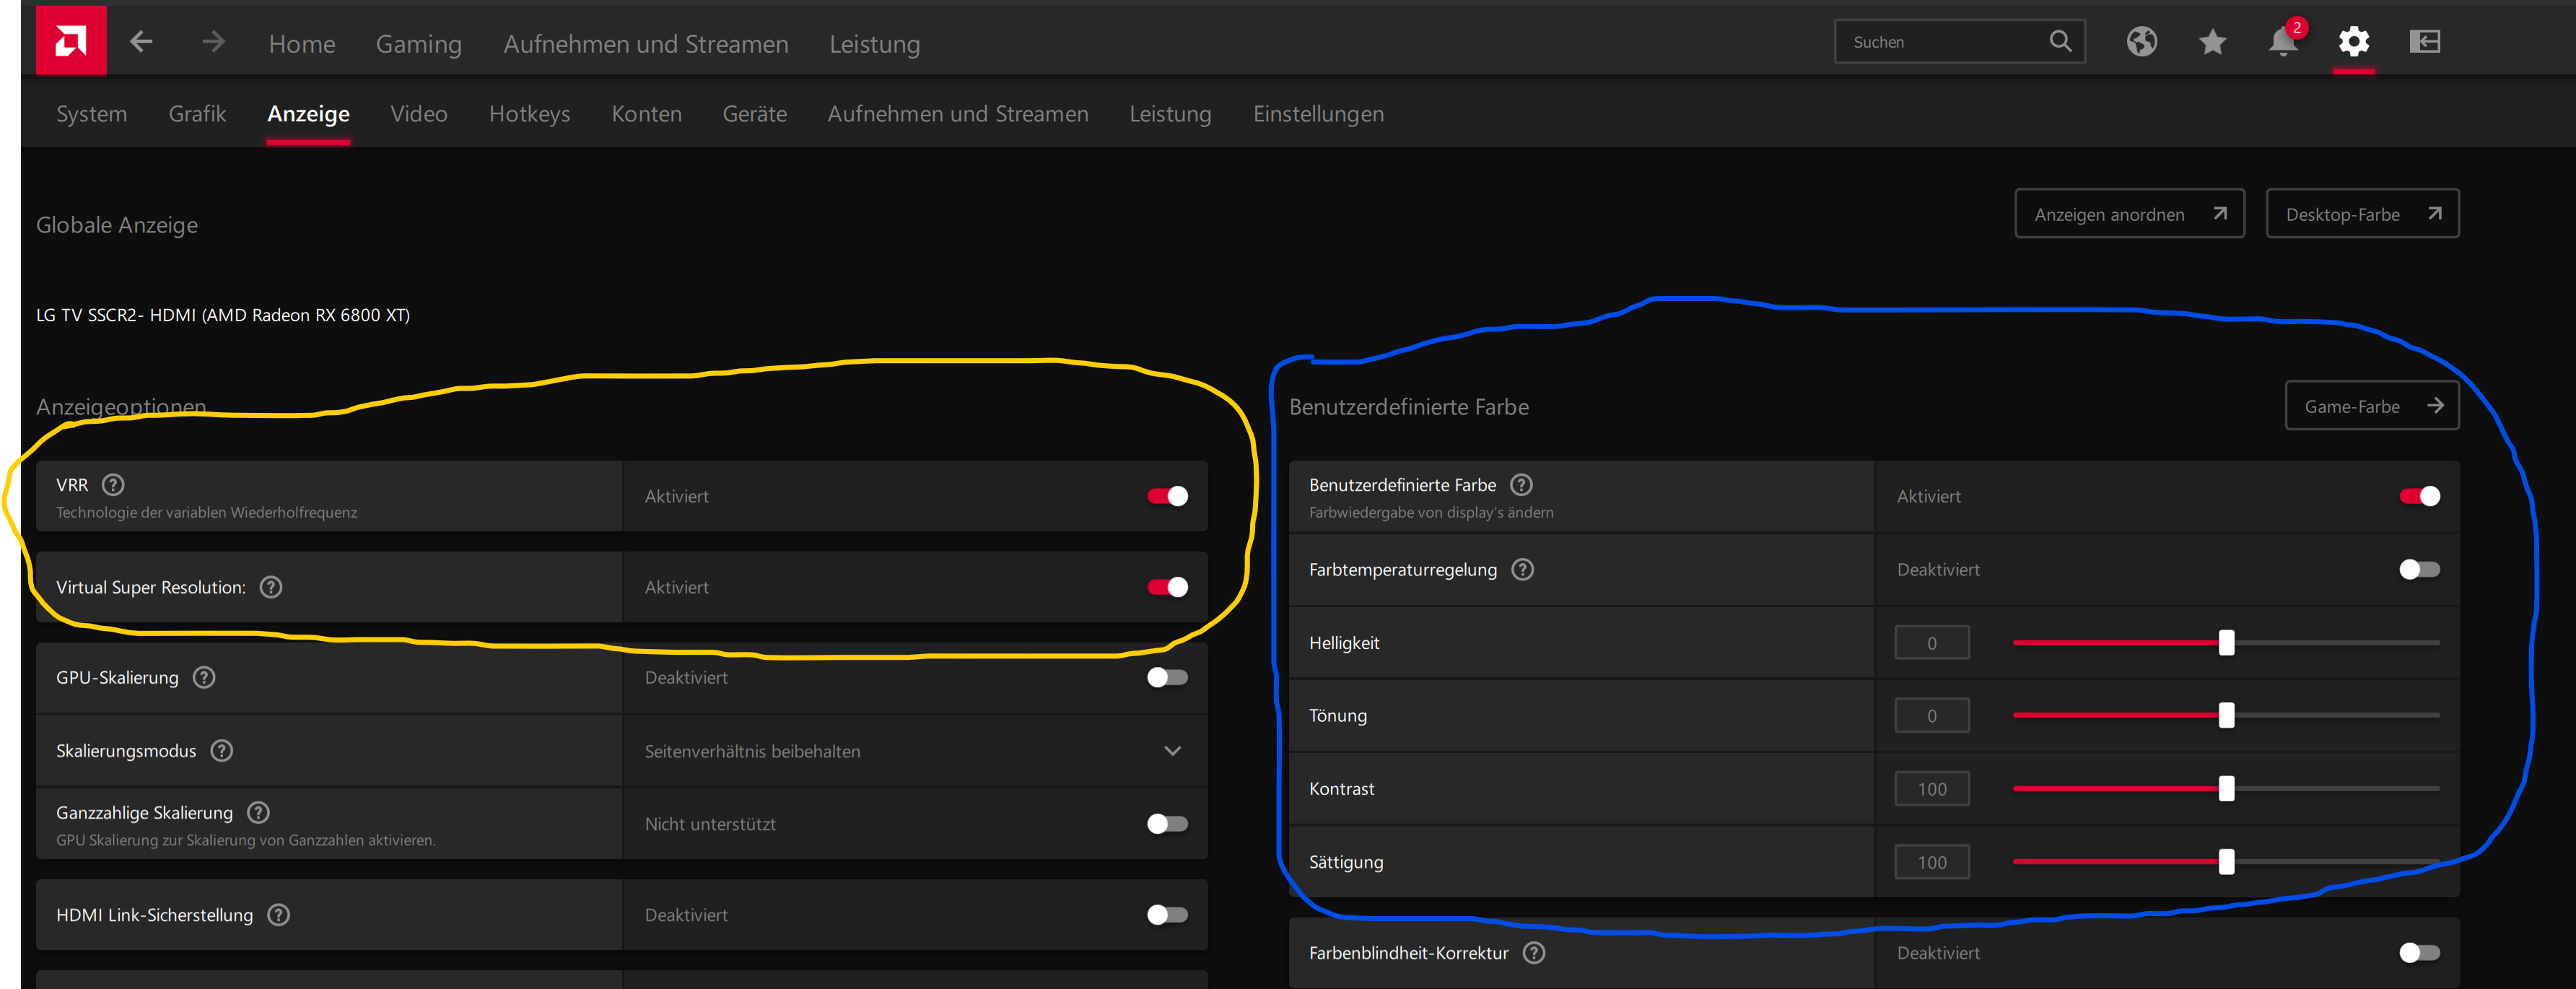This screenshot has width=2576, height=989.
Task: Click the settings gear icon
Action: [2354, 41]
